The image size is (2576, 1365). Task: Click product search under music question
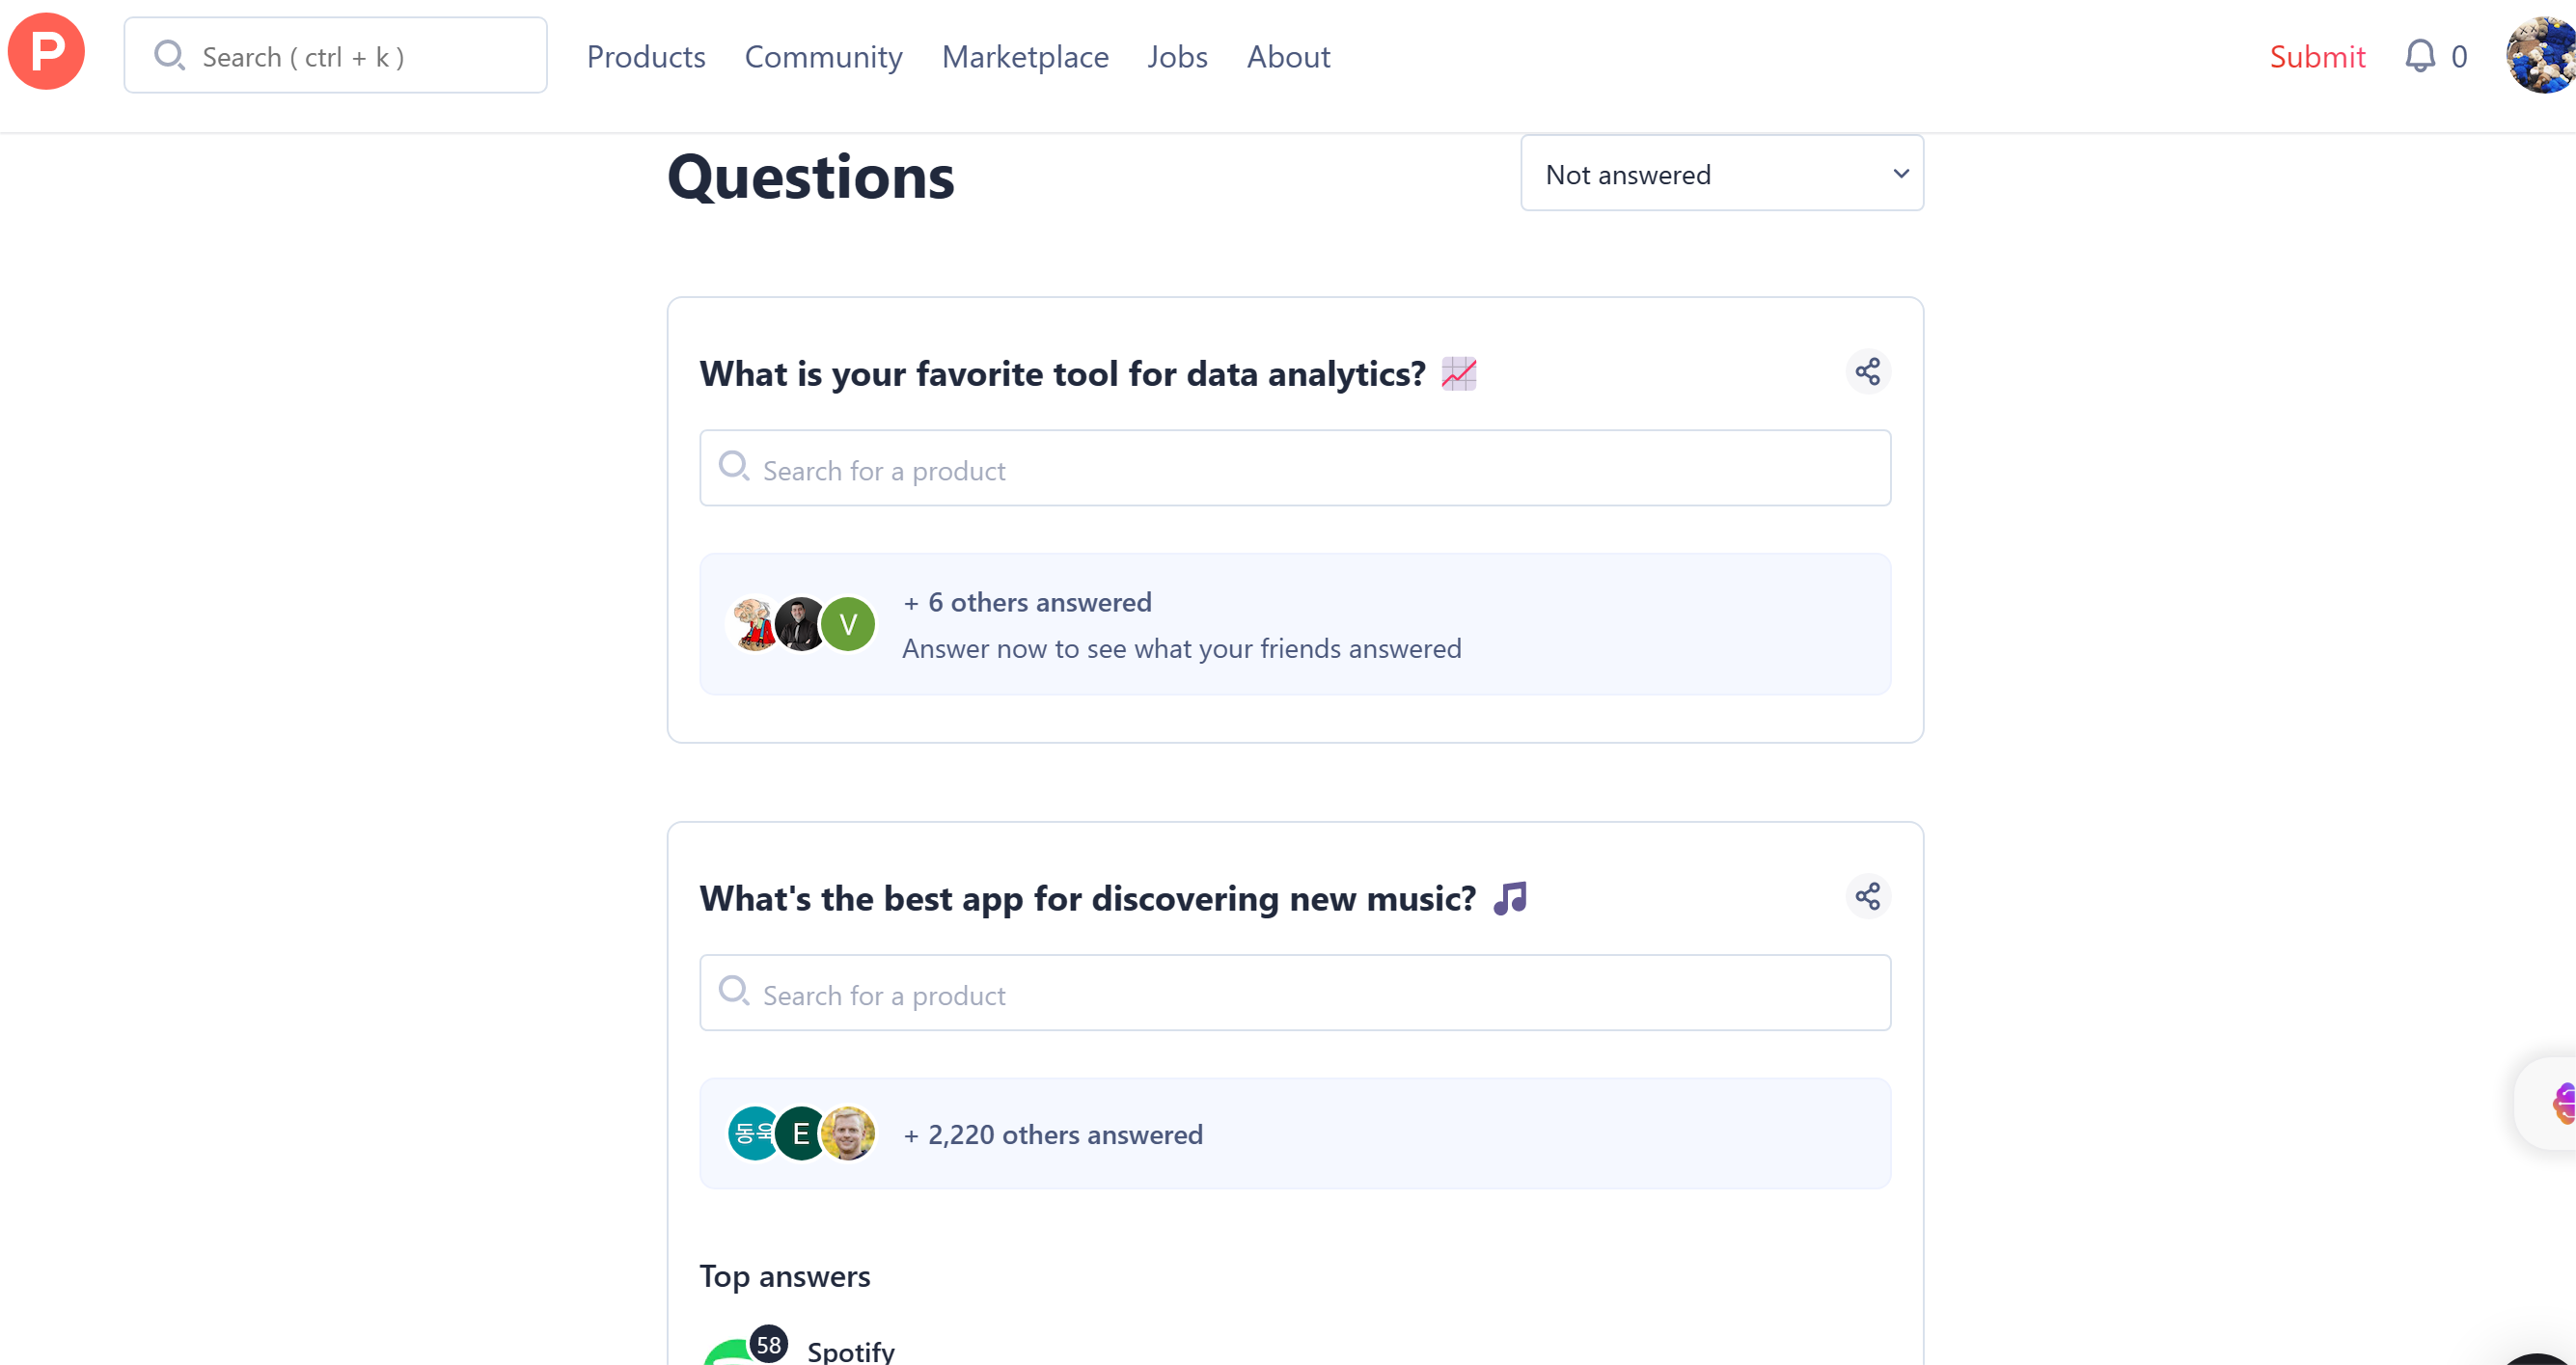(1295, 994)
